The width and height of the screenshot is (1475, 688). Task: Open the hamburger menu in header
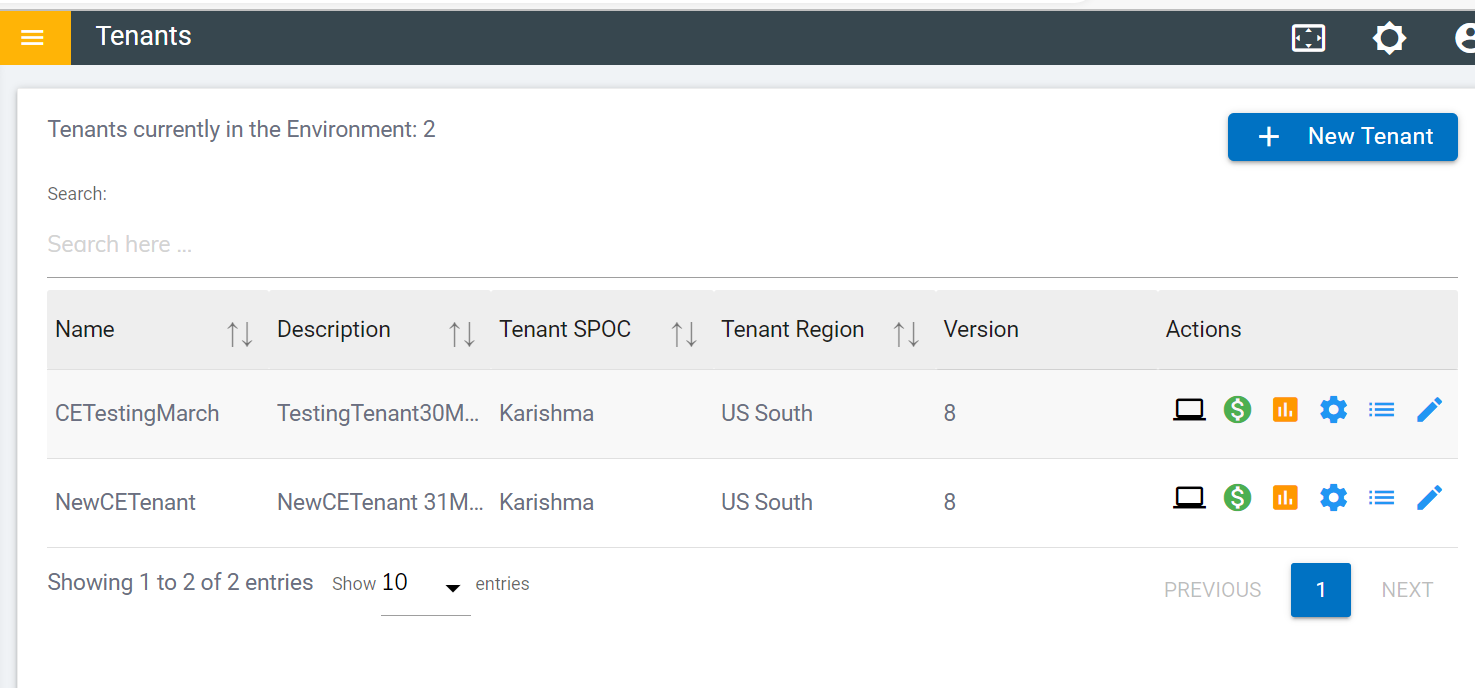[33, 38]
